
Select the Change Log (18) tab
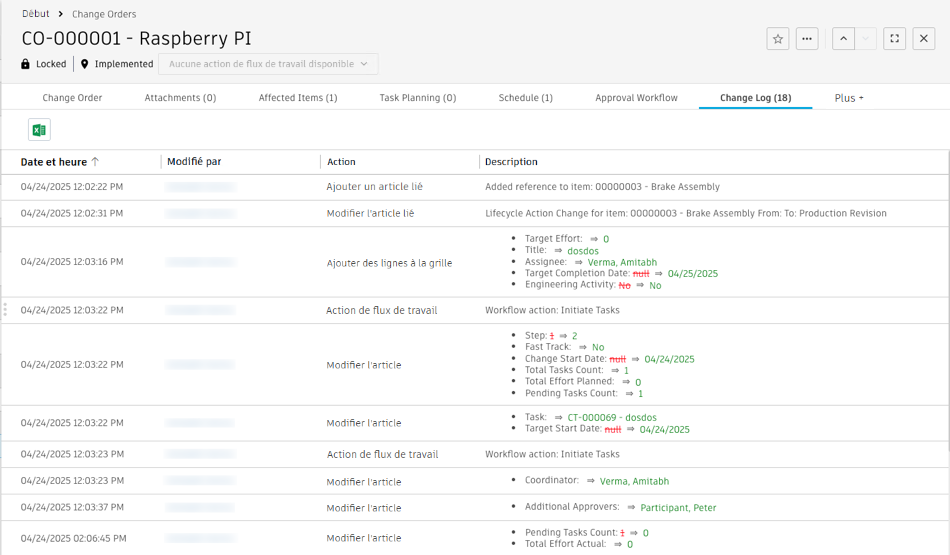click(x=756, y=98)
